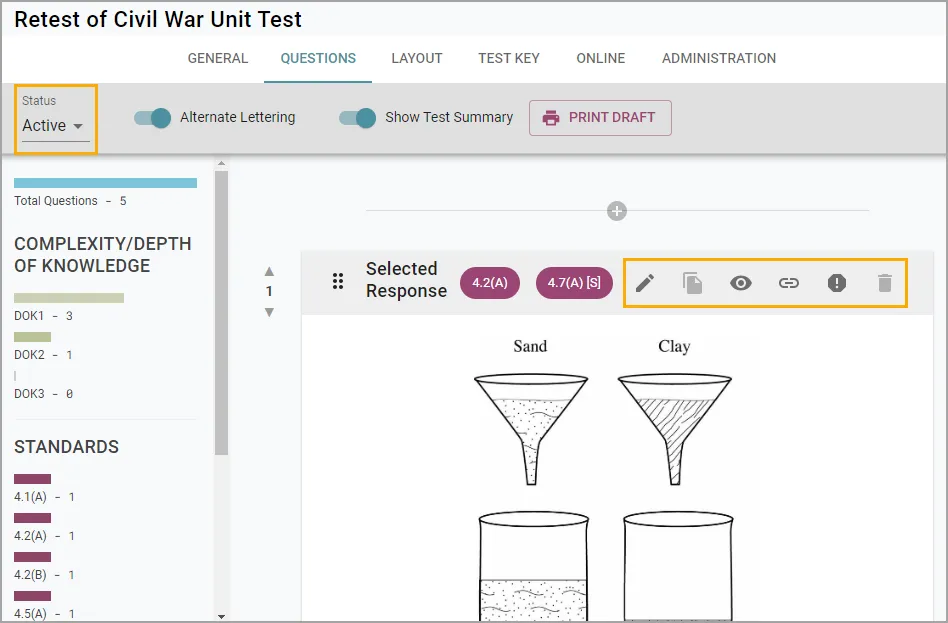This screenshot has width=948, height=623.
Task: Click the plus icon to add a question
Action: pos(616,211)
